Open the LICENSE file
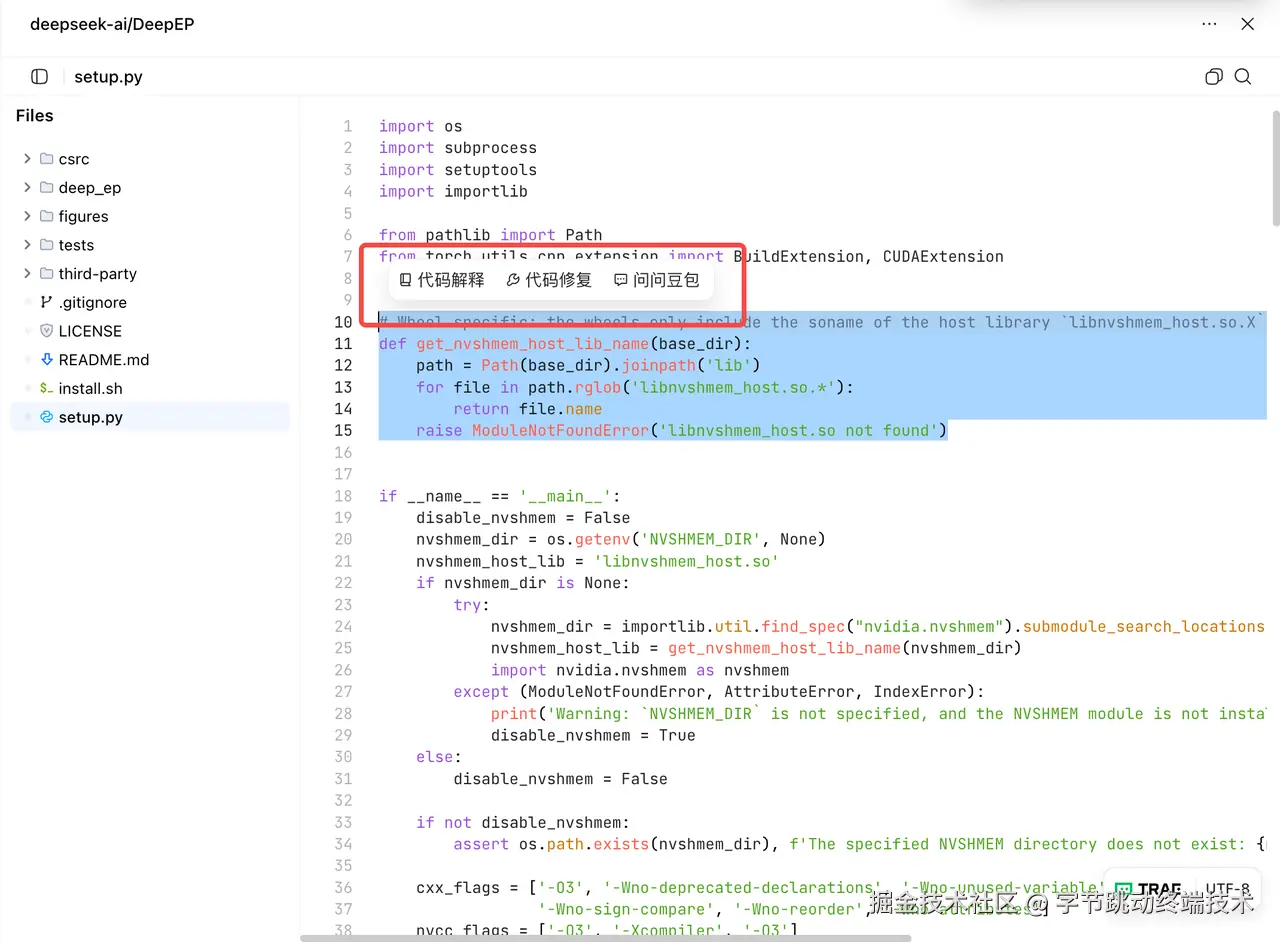Screen dimensions: 1280x942 150,331
